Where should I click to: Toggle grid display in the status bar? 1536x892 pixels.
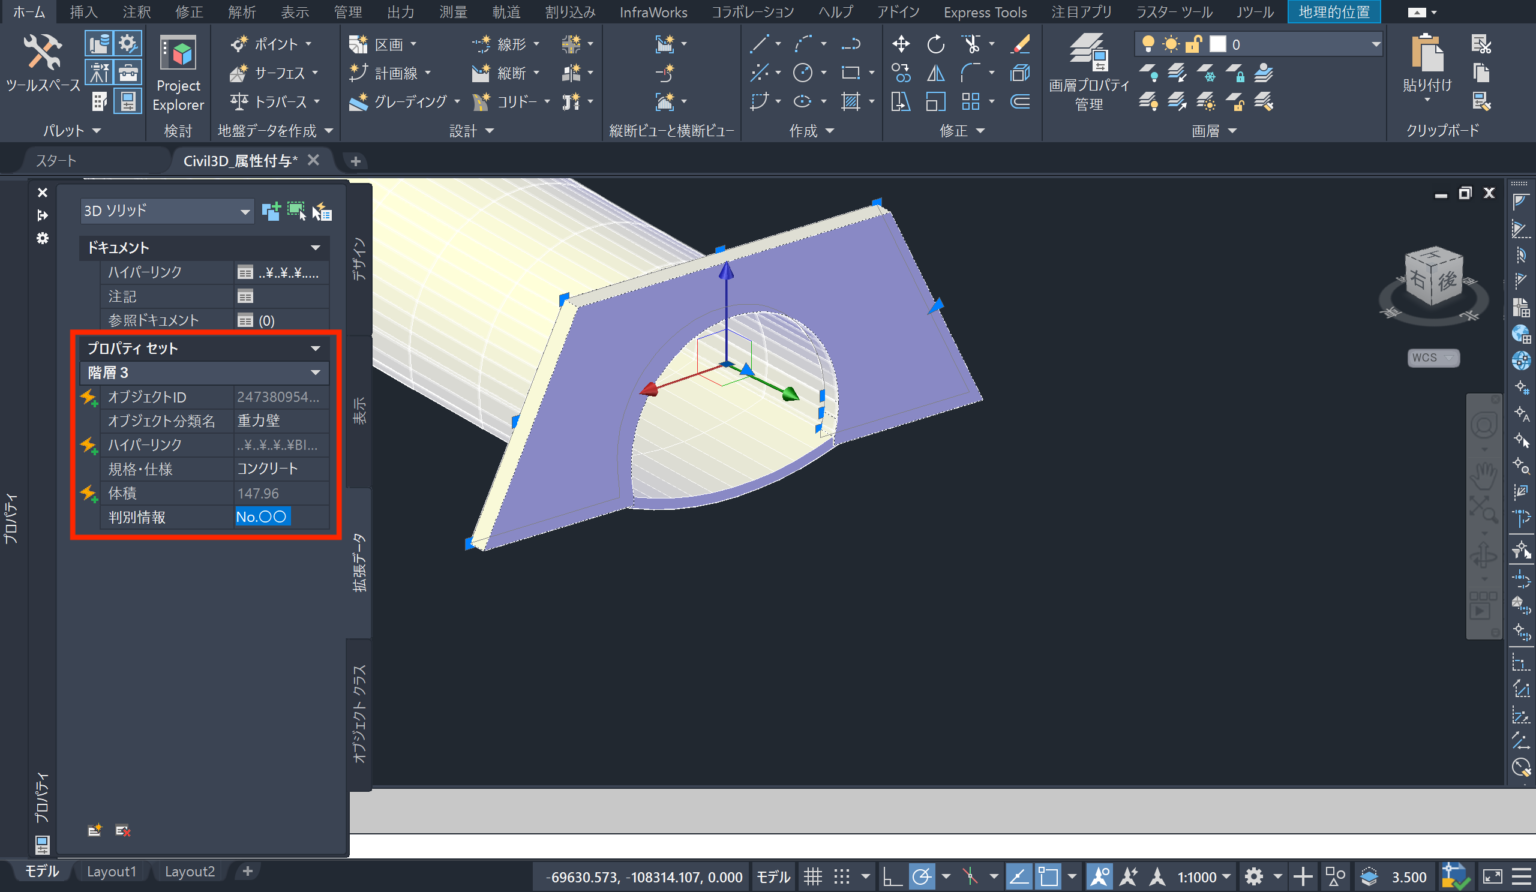point(815,876)
